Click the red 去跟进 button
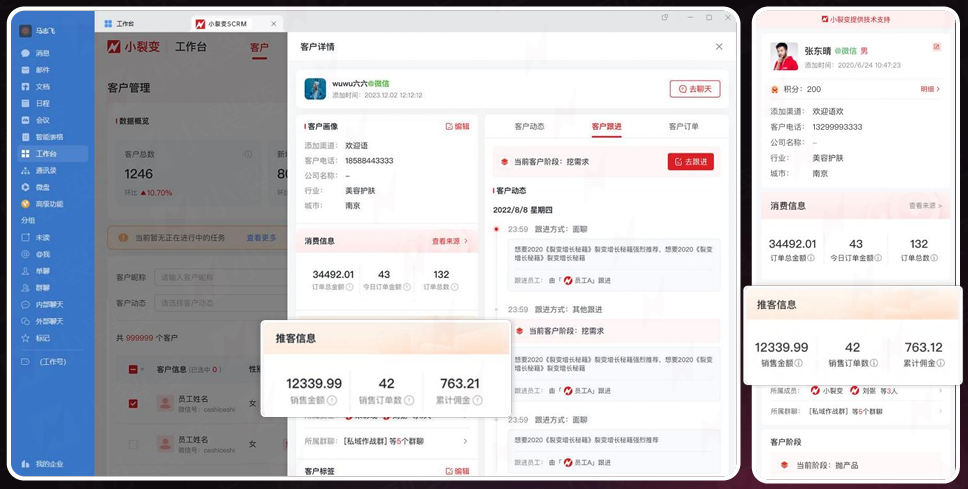This screenshot has width=968, height=489. pos(690,161)
